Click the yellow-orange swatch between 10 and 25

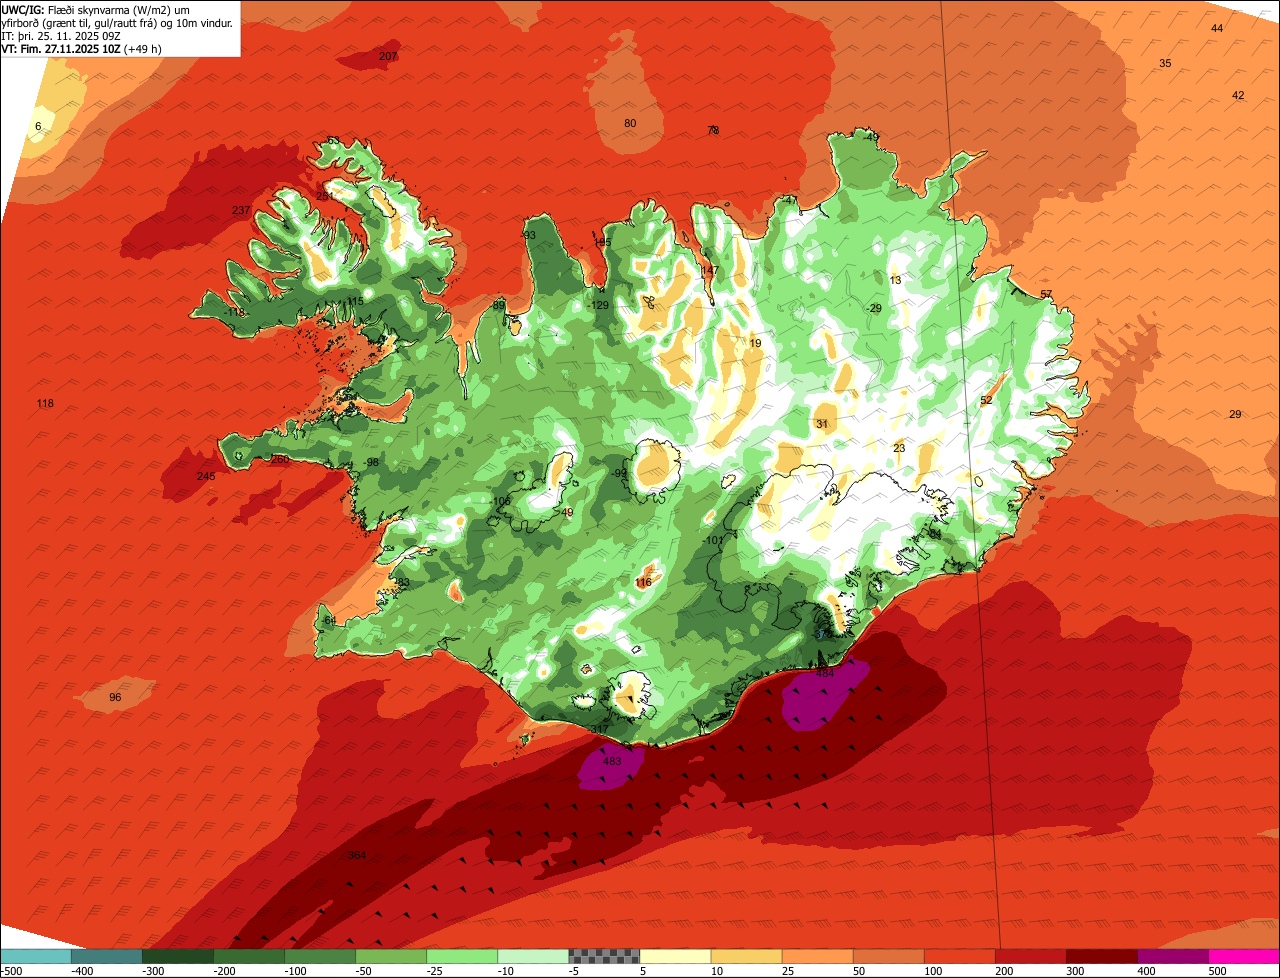(747, 956)
